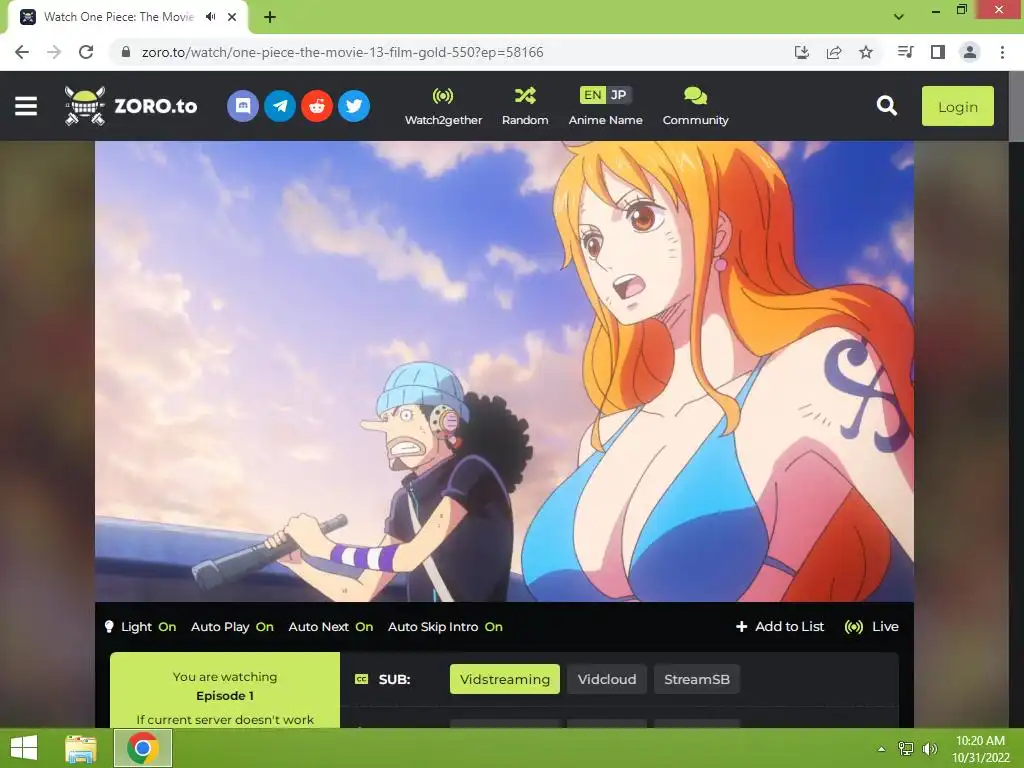
Task: Switch anime name to JP
Action: click(x=618, y=95)
